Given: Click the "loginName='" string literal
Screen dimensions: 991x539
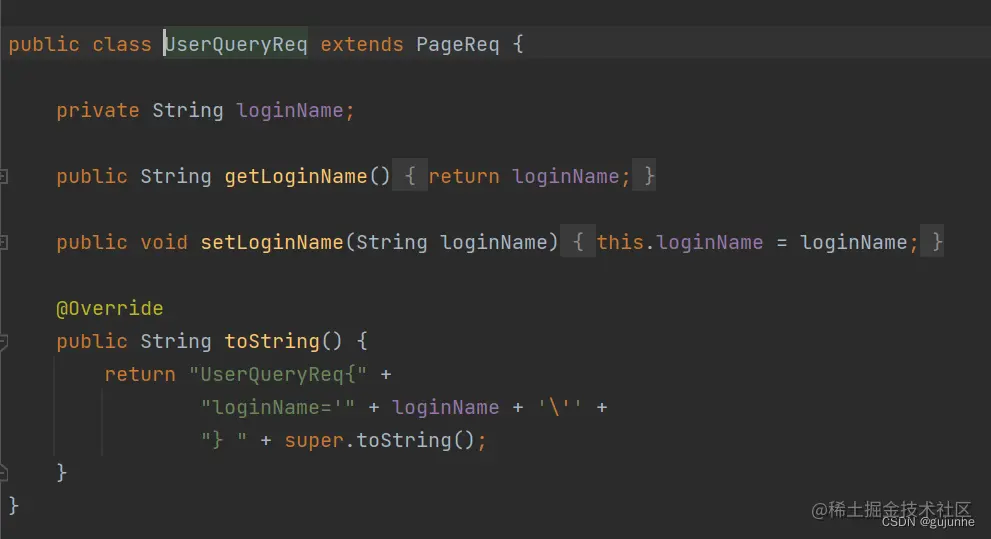Looking at the screenshot, I should (x=278, y=407).
